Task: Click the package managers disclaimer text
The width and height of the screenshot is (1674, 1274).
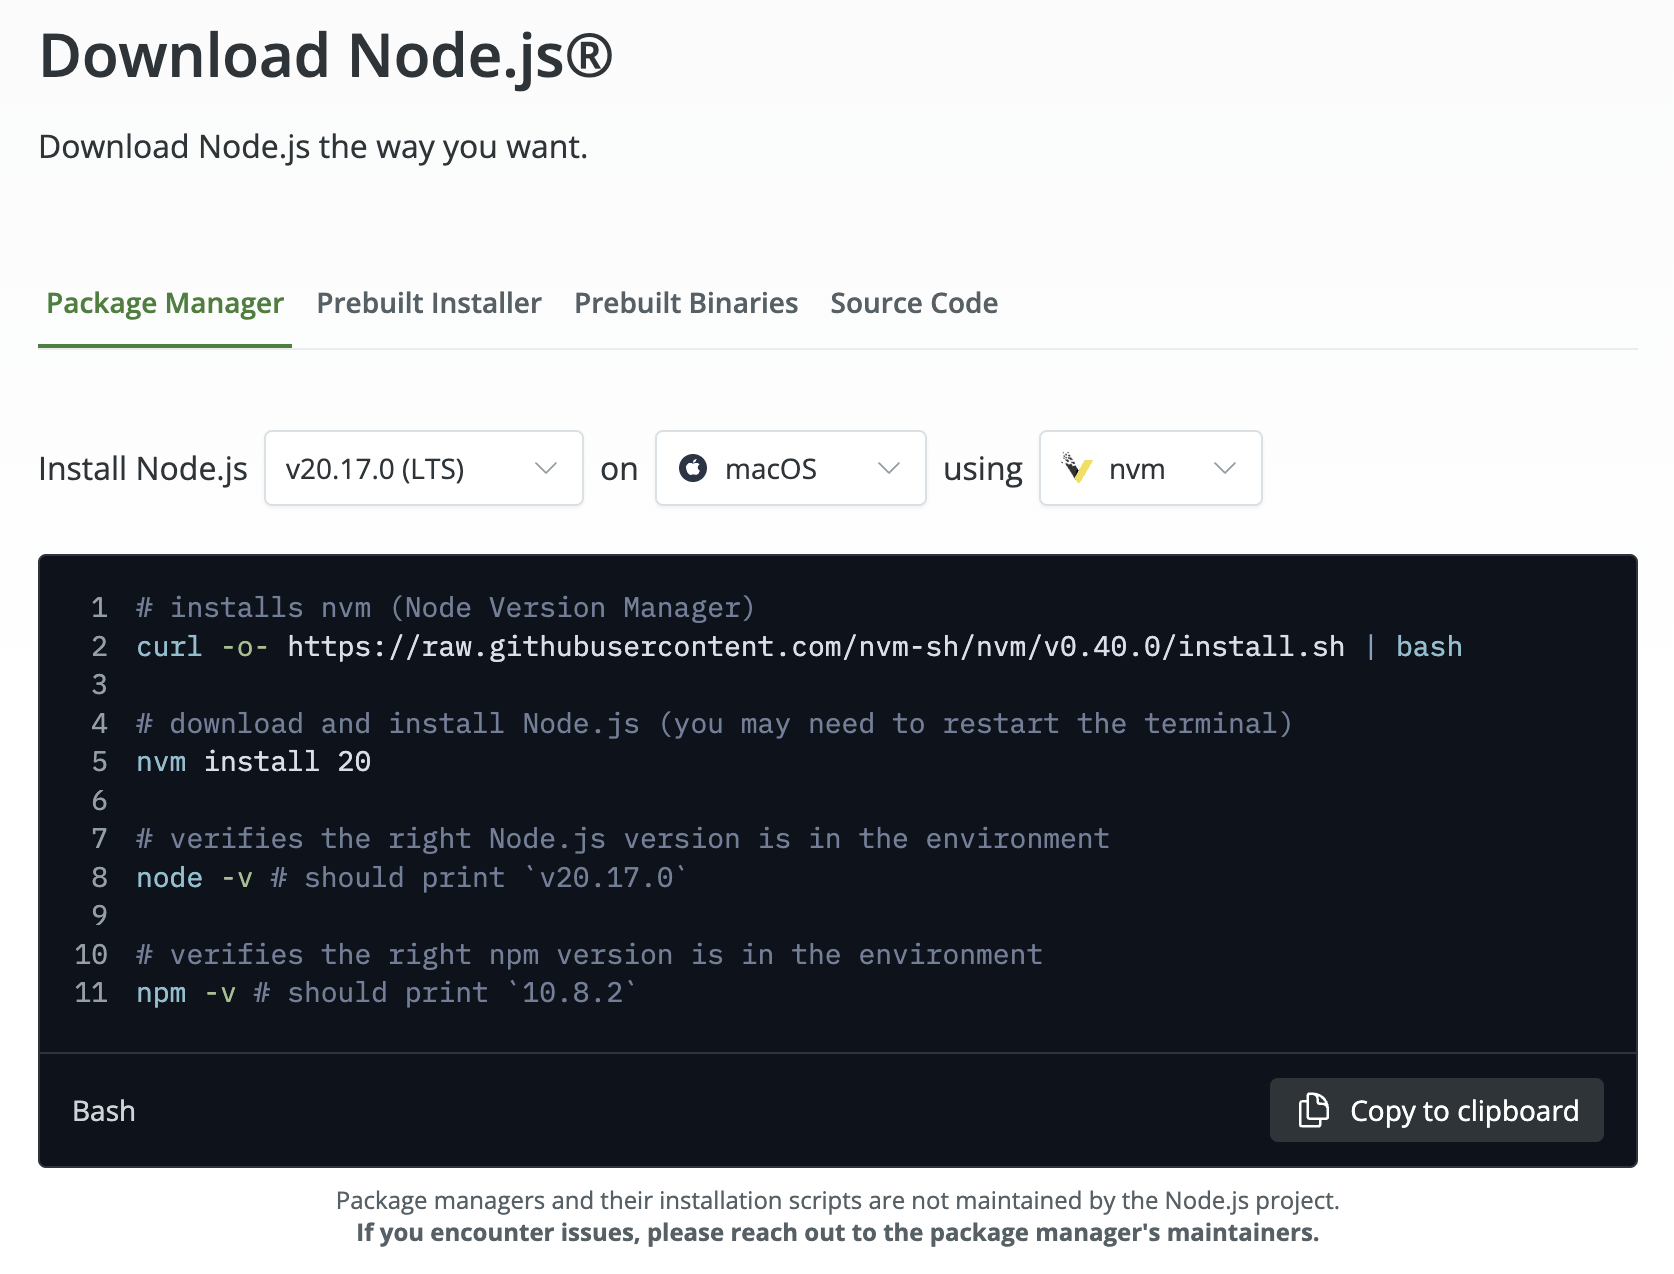Action: coord(838,1200)
